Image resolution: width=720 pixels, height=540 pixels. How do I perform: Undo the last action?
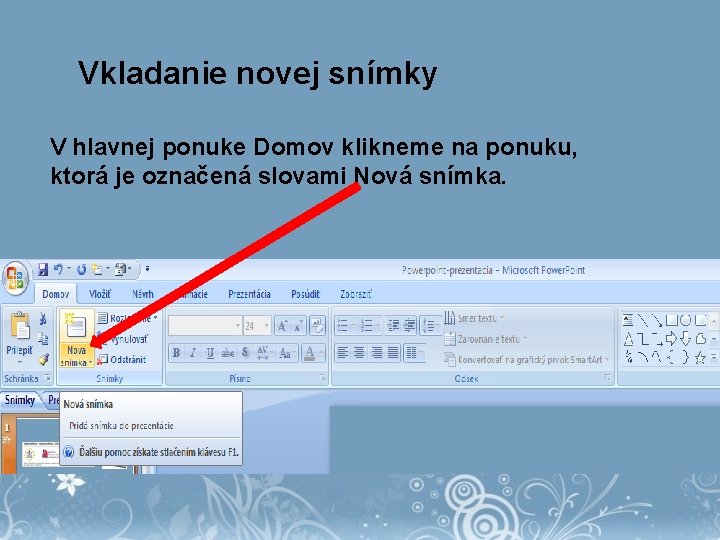[x=58, y=269]
